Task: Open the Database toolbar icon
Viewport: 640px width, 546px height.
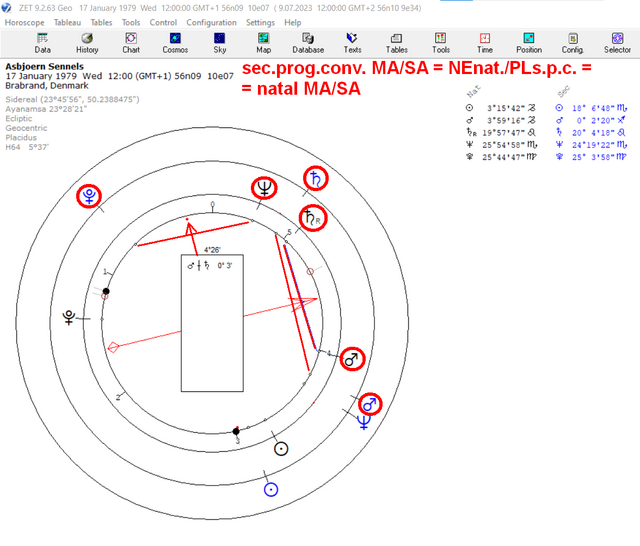Action: (x=308, y=43)
